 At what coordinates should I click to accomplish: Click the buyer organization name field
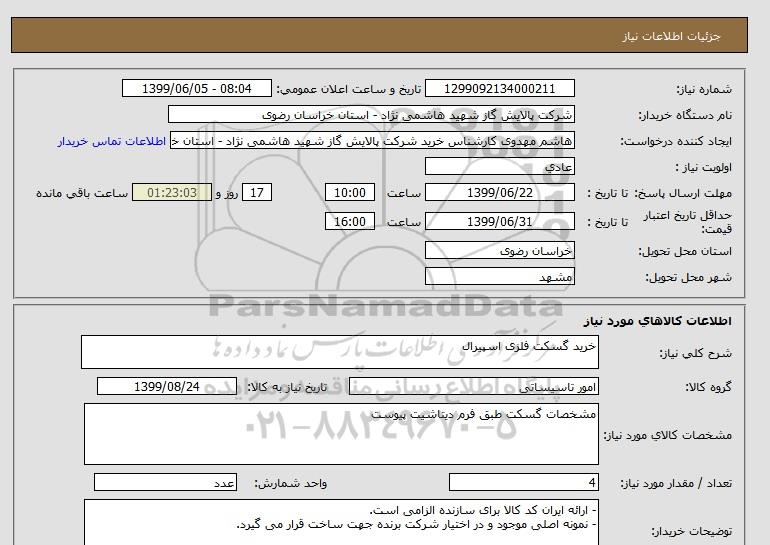tap(371, 115)
